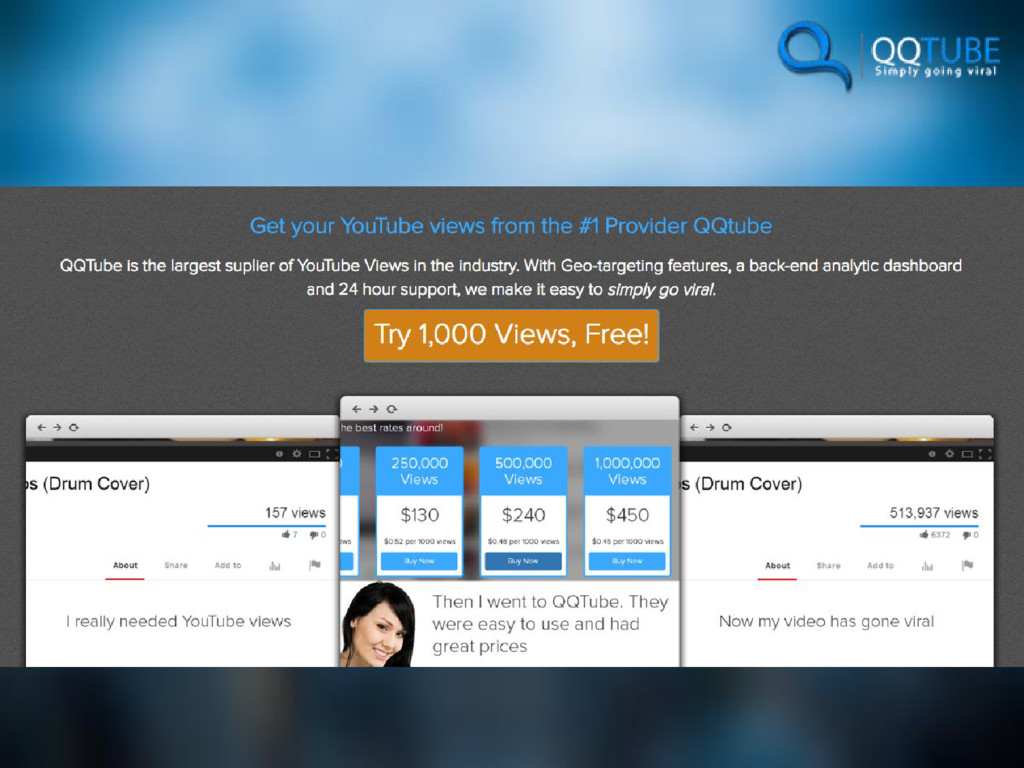
Task: Click the QQTube logo
Action: [889, 55]
